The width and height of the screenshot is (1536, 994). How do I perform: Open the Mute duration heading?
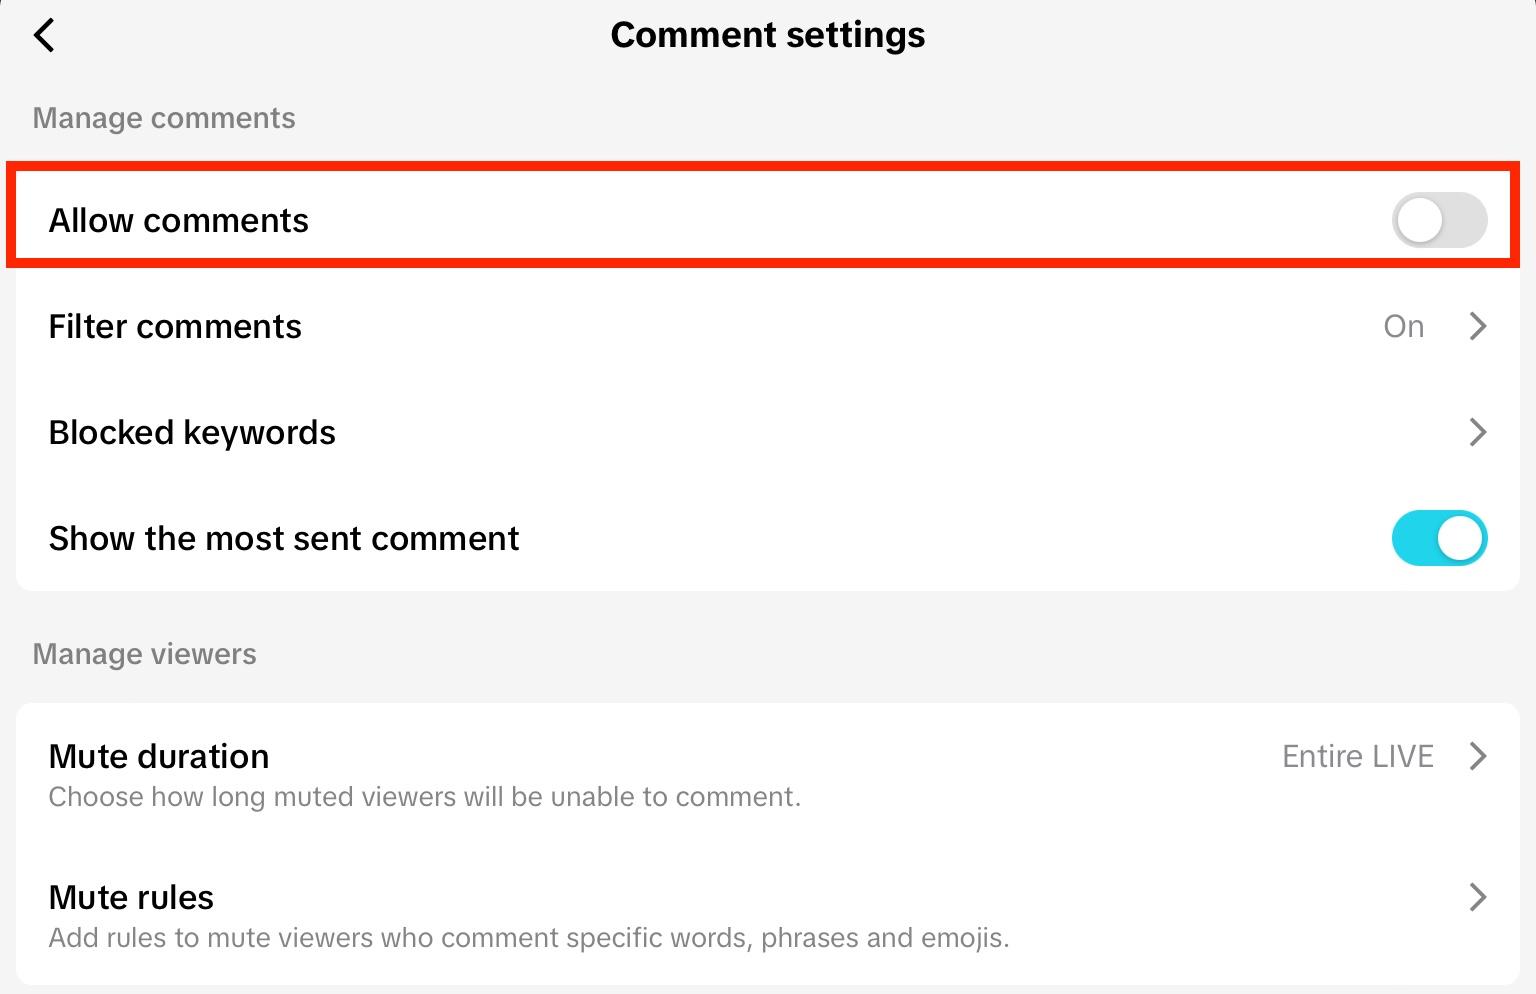coord(159,756)
